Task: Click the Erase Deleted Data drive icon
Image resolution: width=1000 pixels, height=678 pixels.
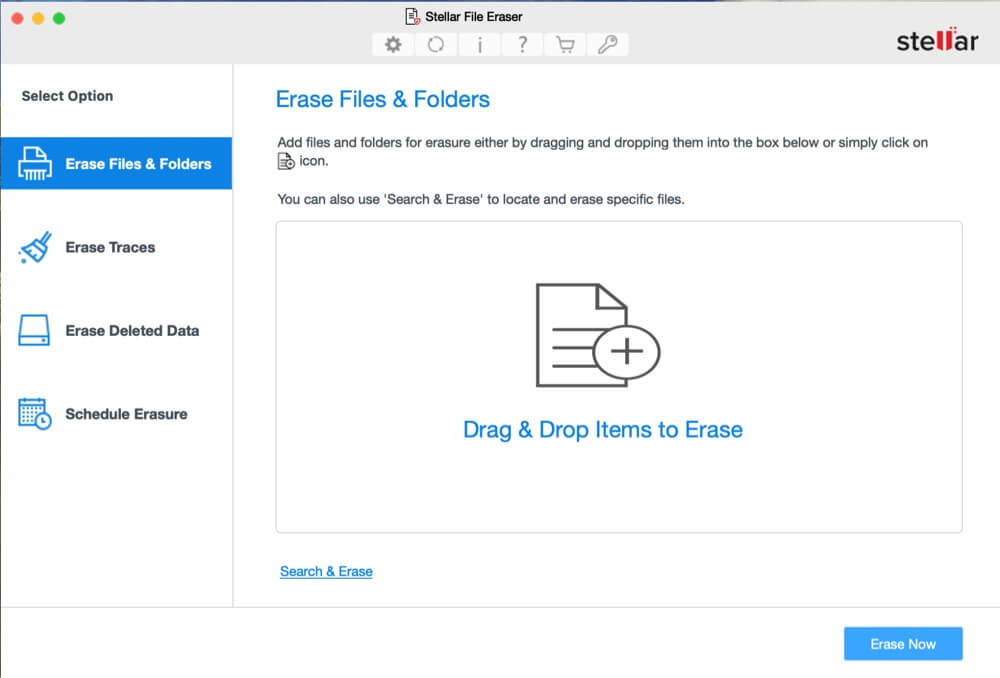Action: [x=33, y=330]
